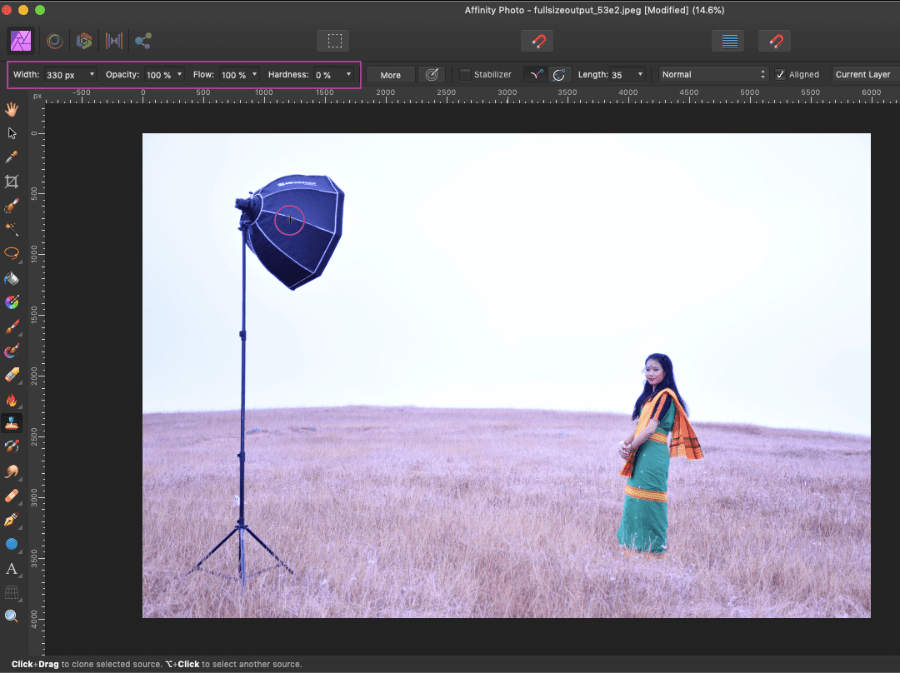Select the Freehand Selection lasso tool

pyautogui.click(x=12, y=254)
